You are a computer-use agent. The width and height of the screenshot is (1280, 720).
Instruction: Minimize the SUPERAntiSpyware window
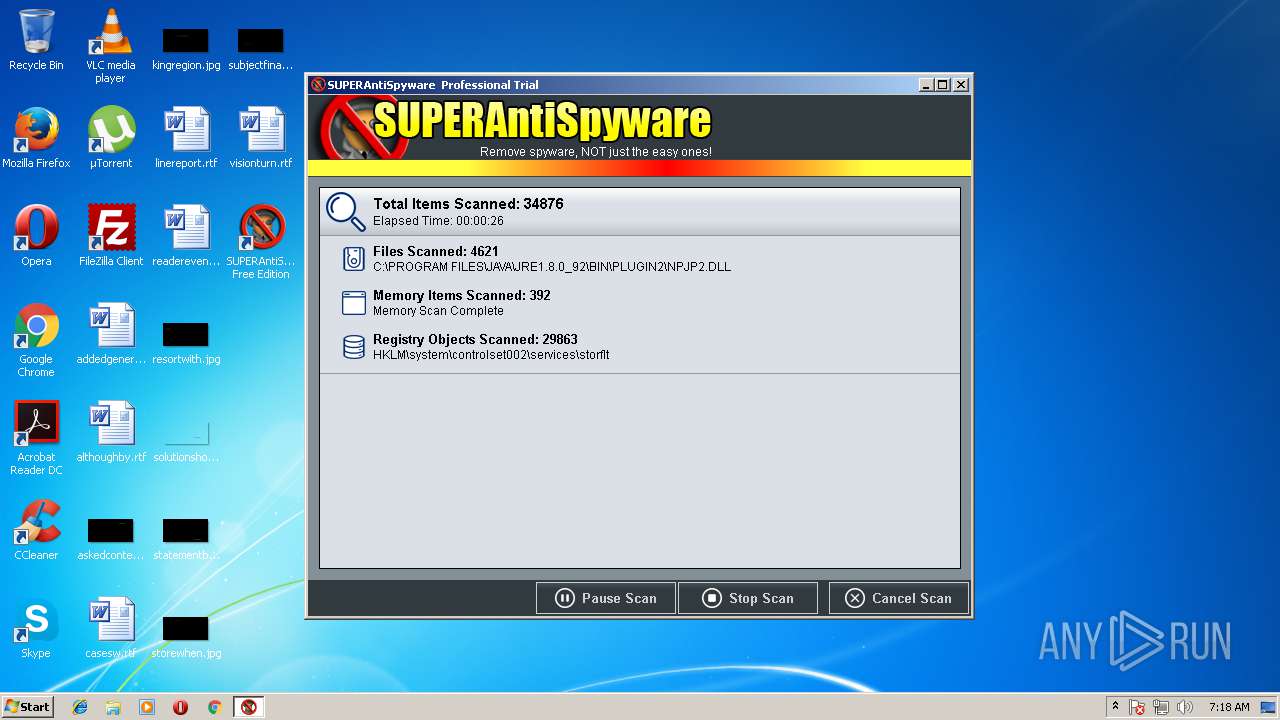coord(926,85)
